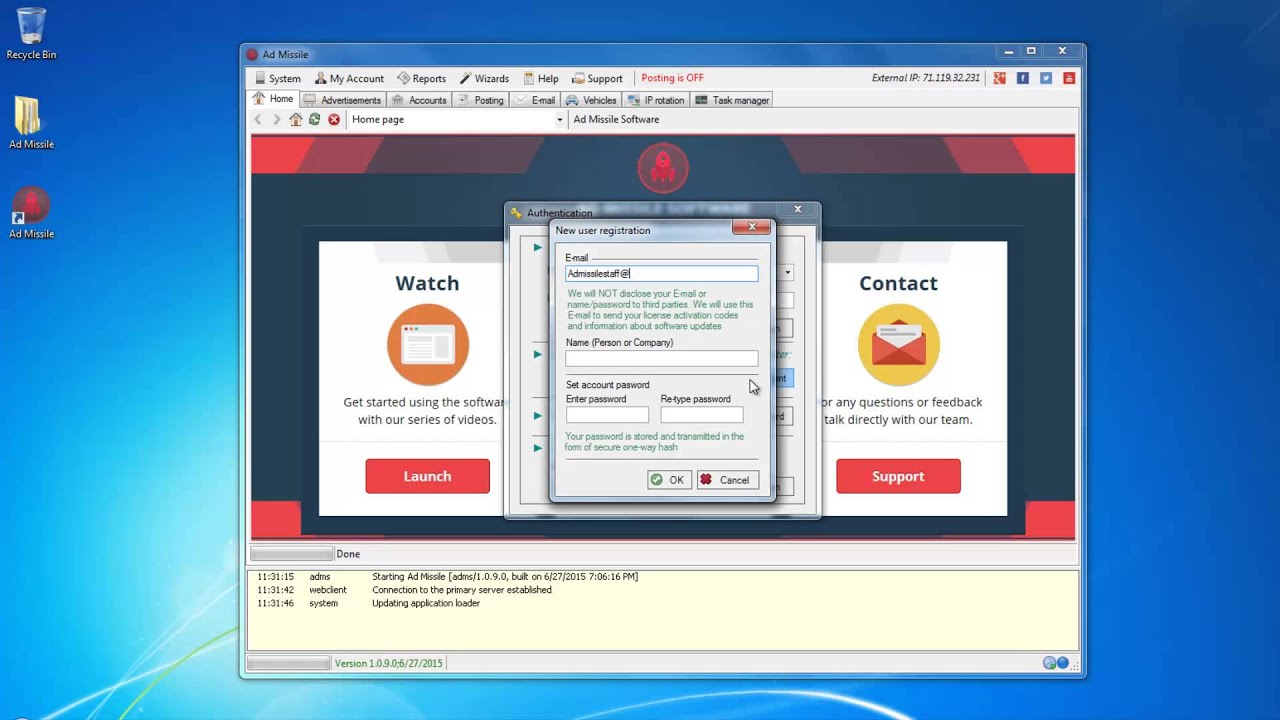This screenshot has height=720, width=1280.
Task: Click the E-mail input field
Action: click(662, 273)
